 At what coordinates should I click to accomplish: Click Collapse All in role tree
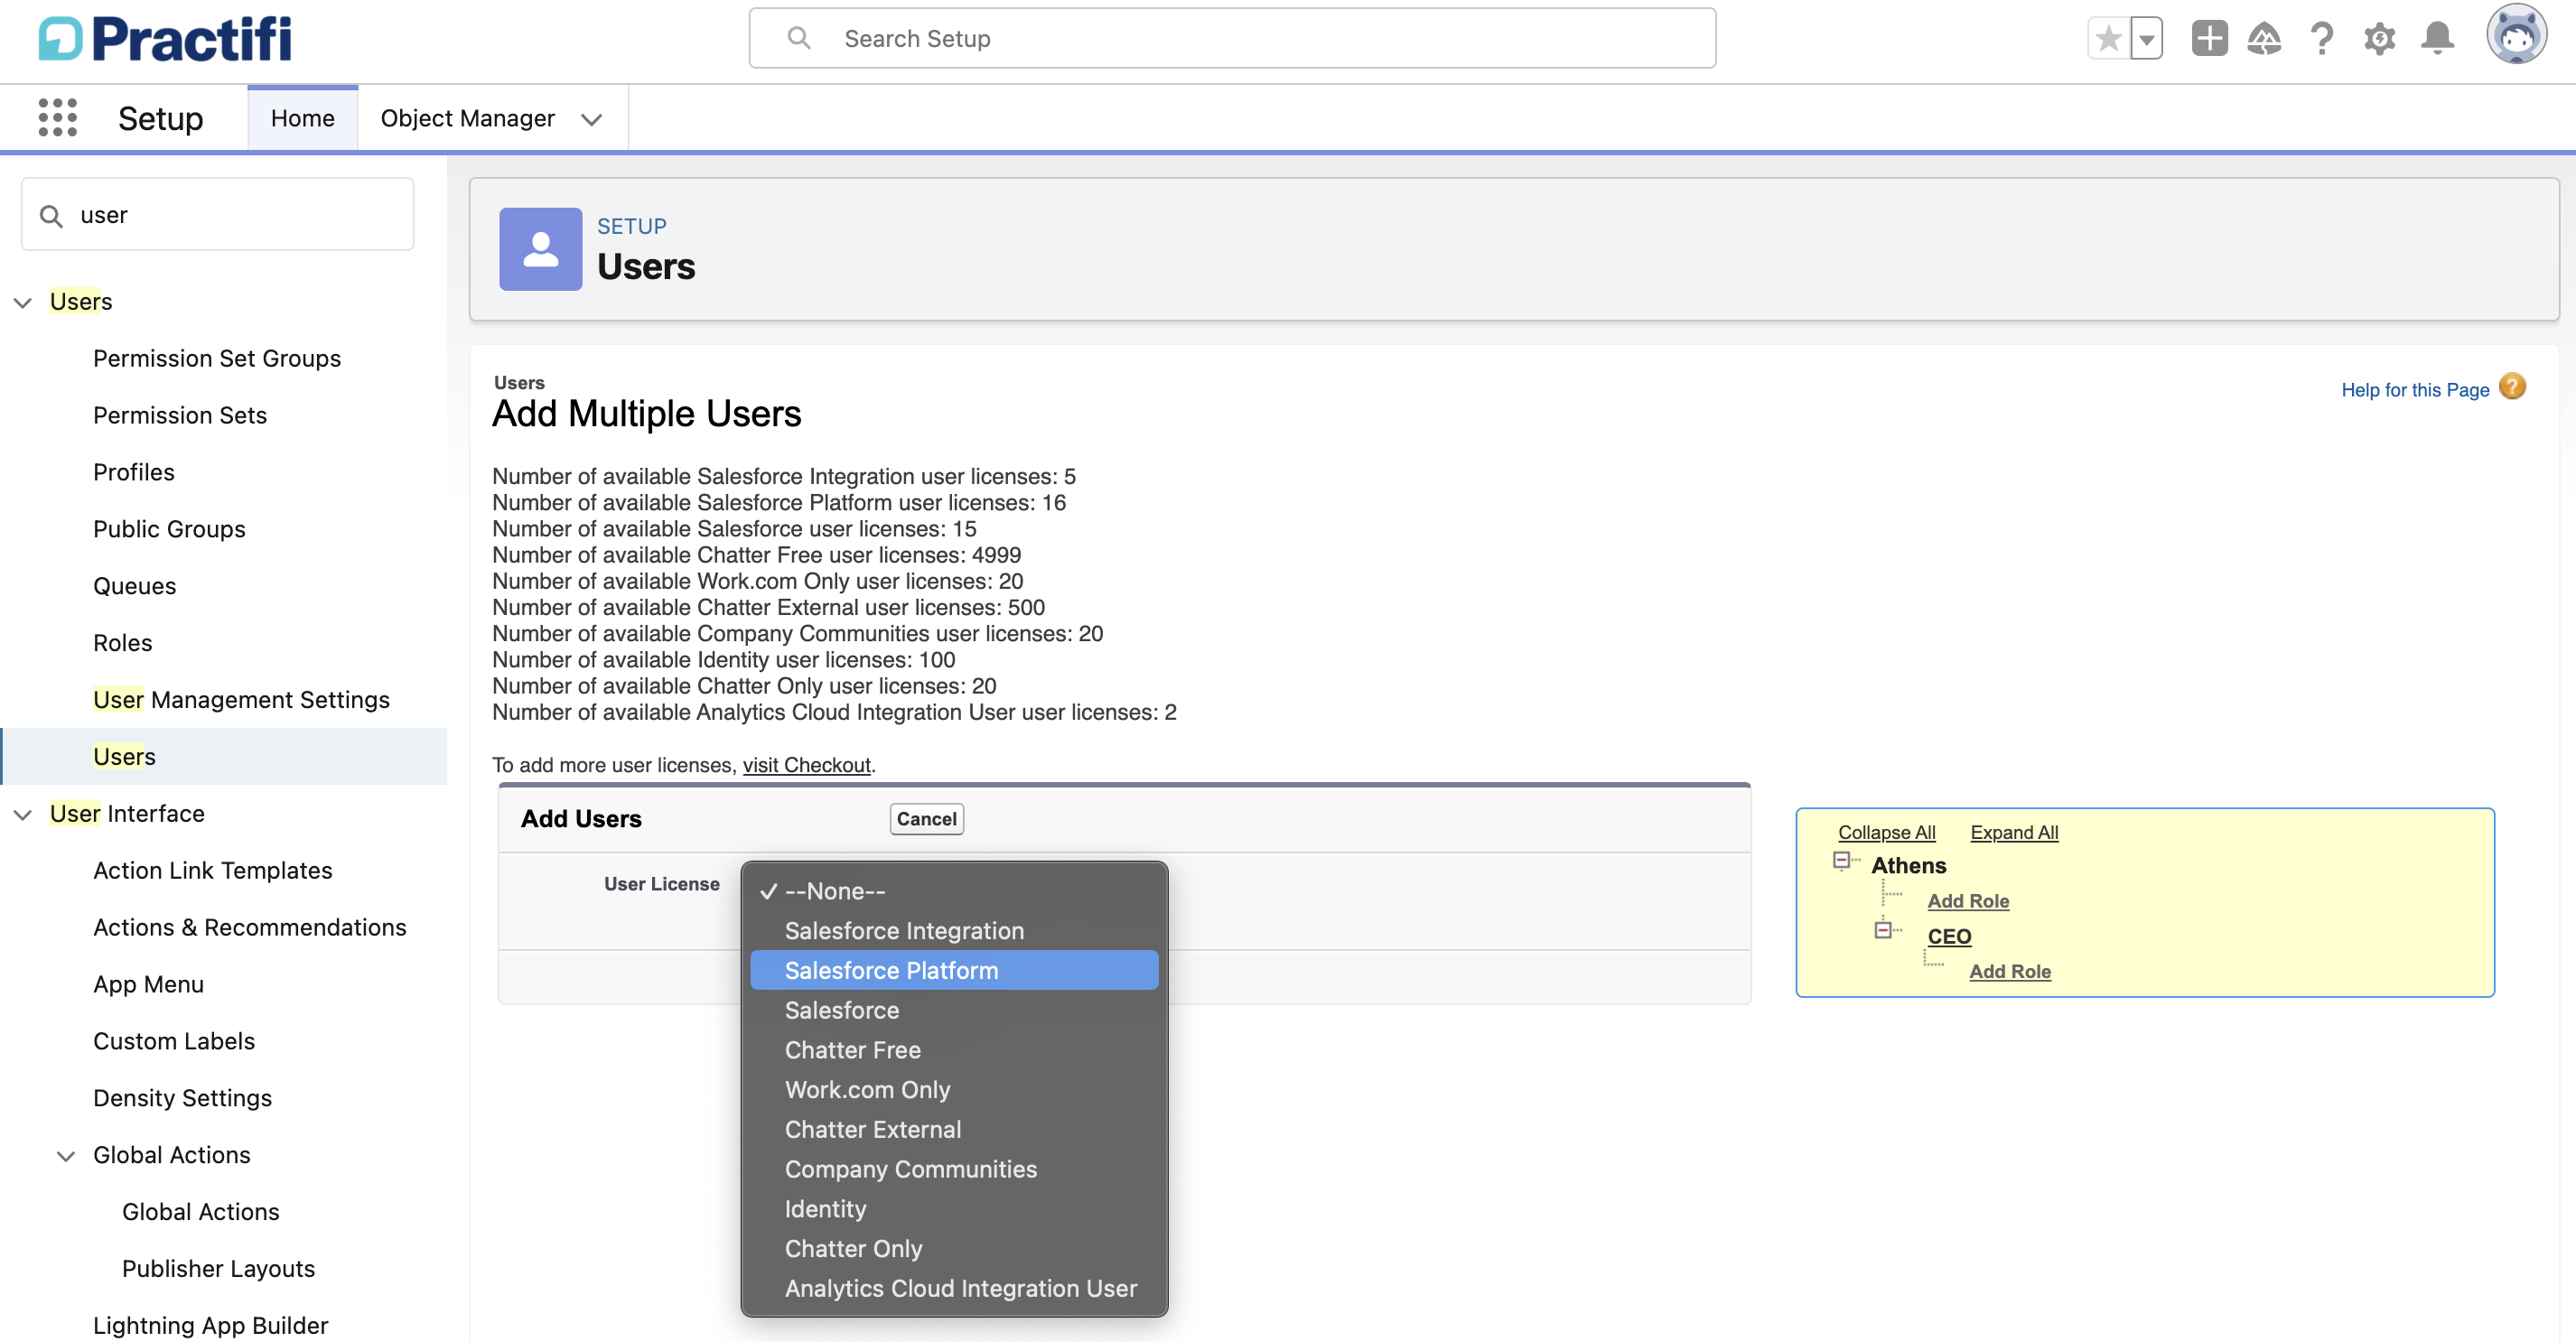(1886, 832)
